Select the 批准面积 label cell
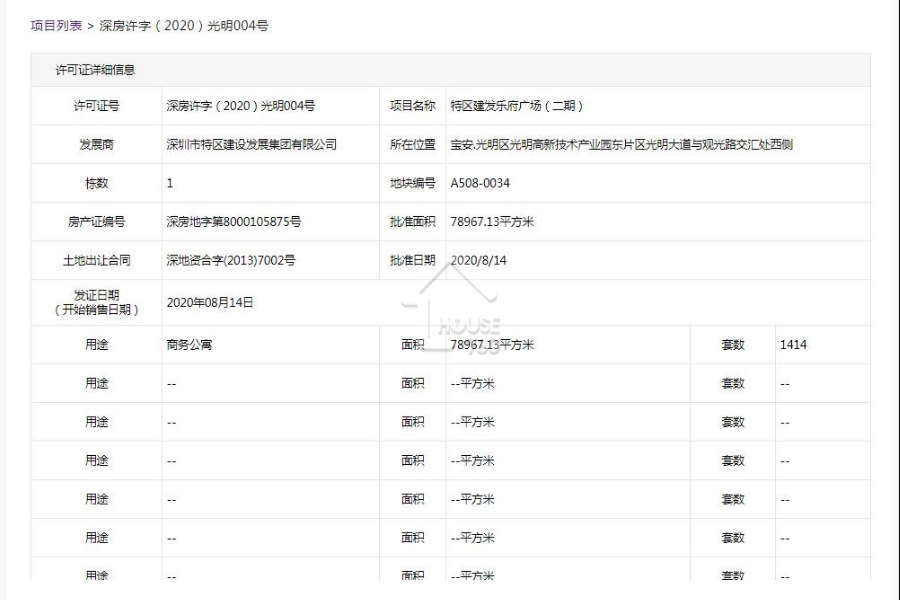 [x=413, y=222]
